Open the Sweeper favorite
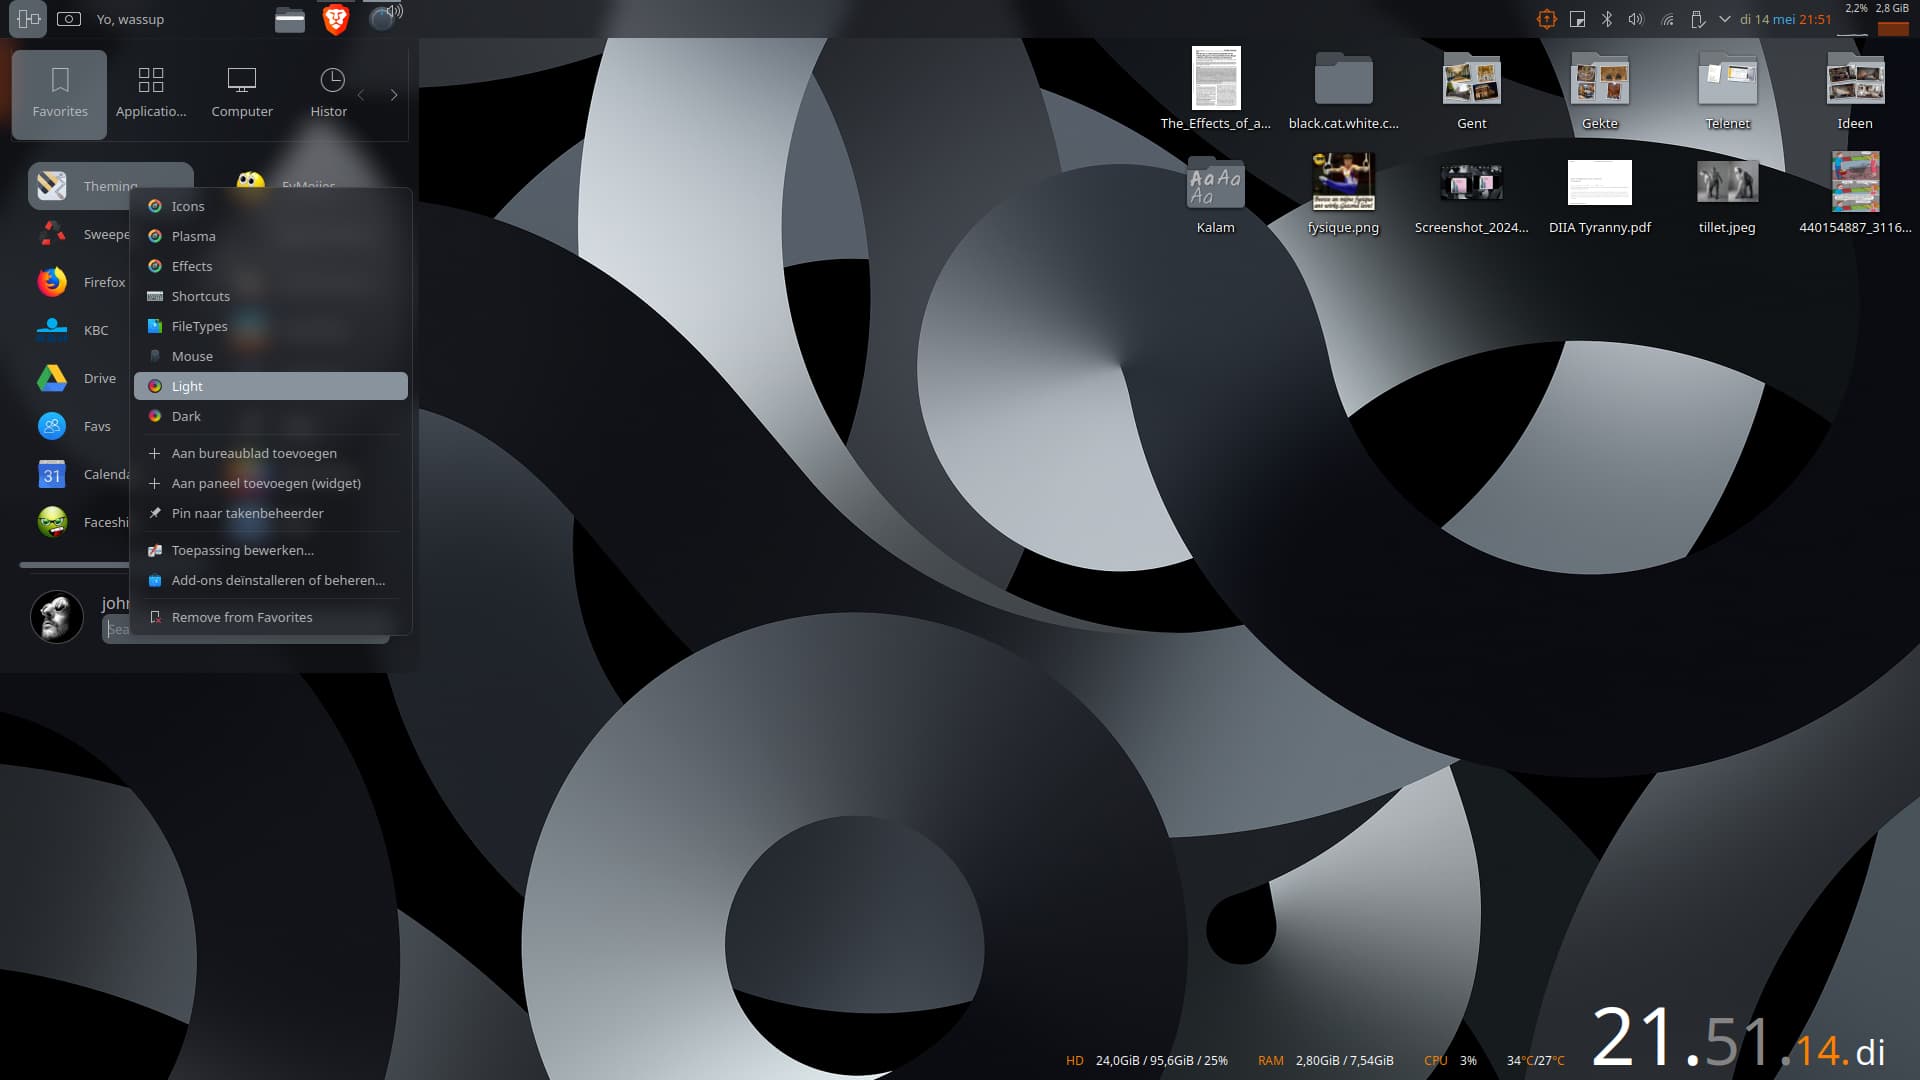 pos(82,234)
